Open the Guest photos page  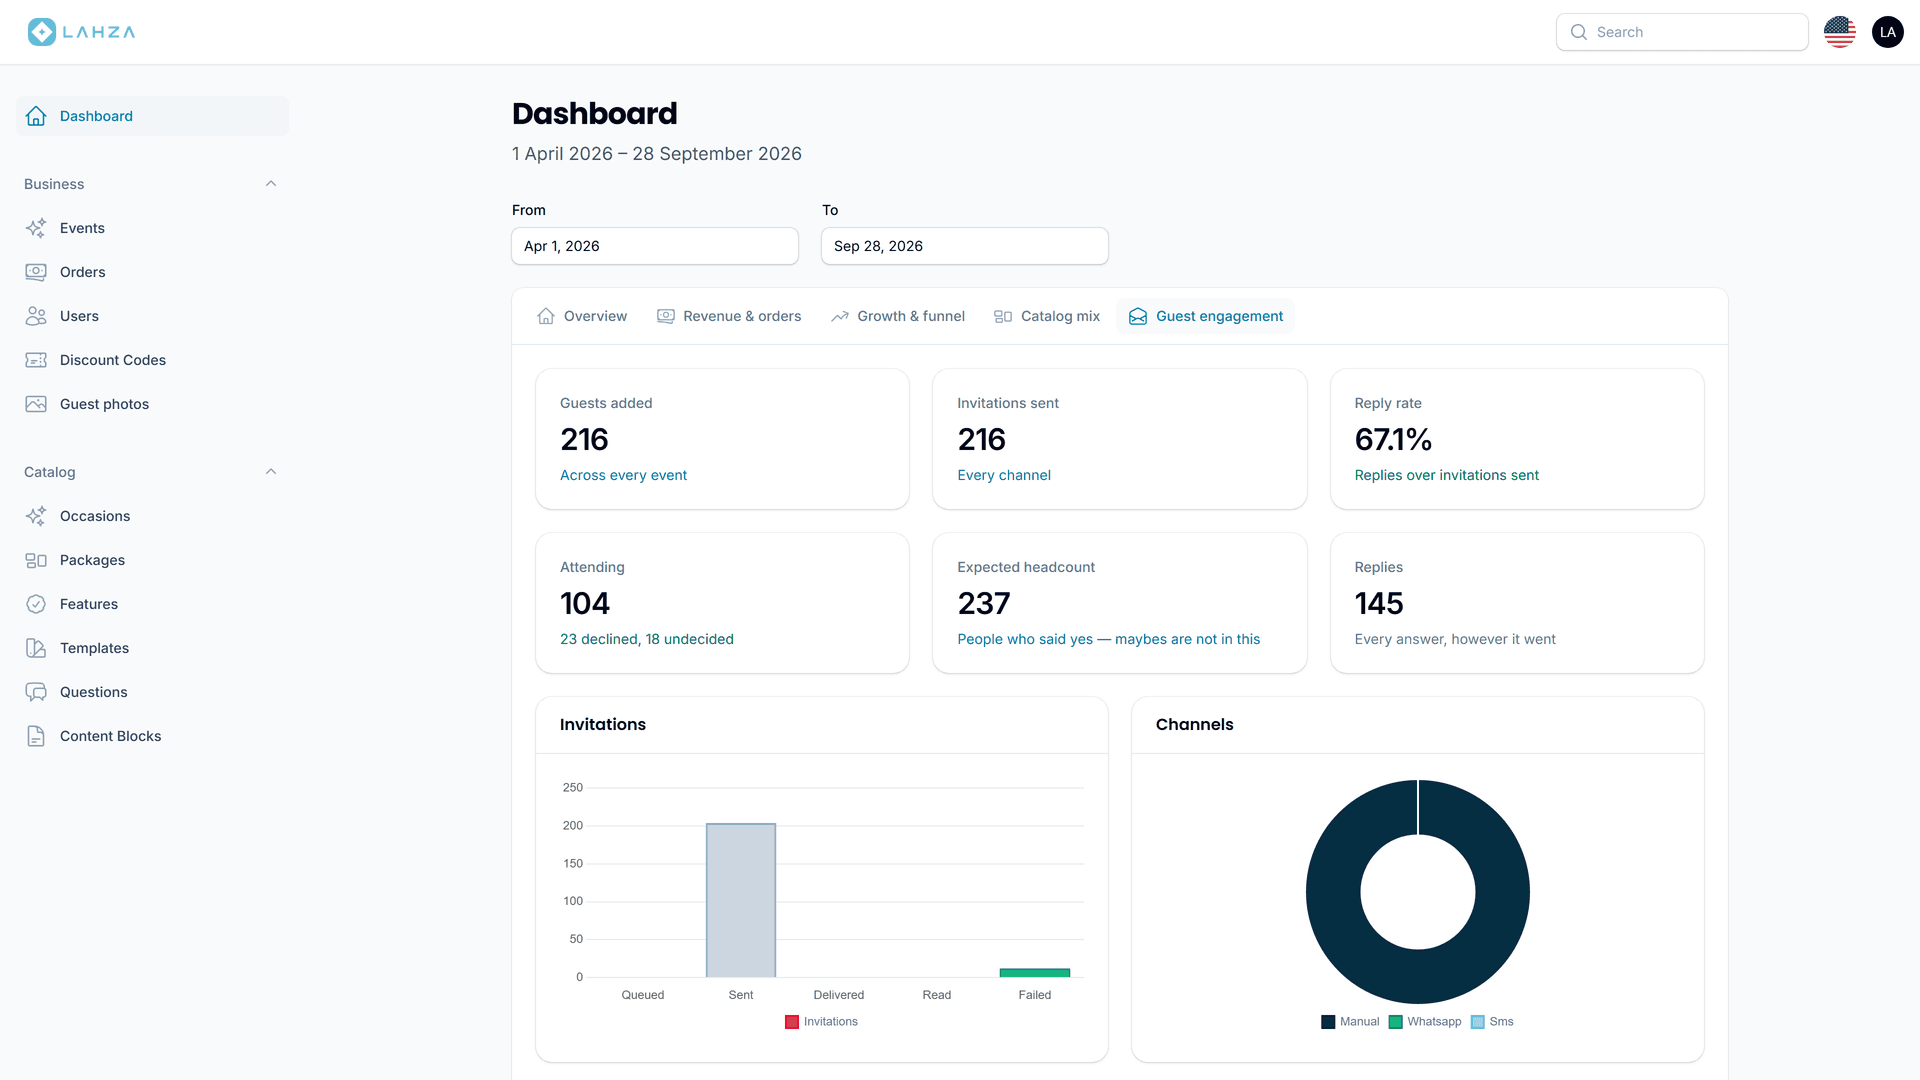153,404
